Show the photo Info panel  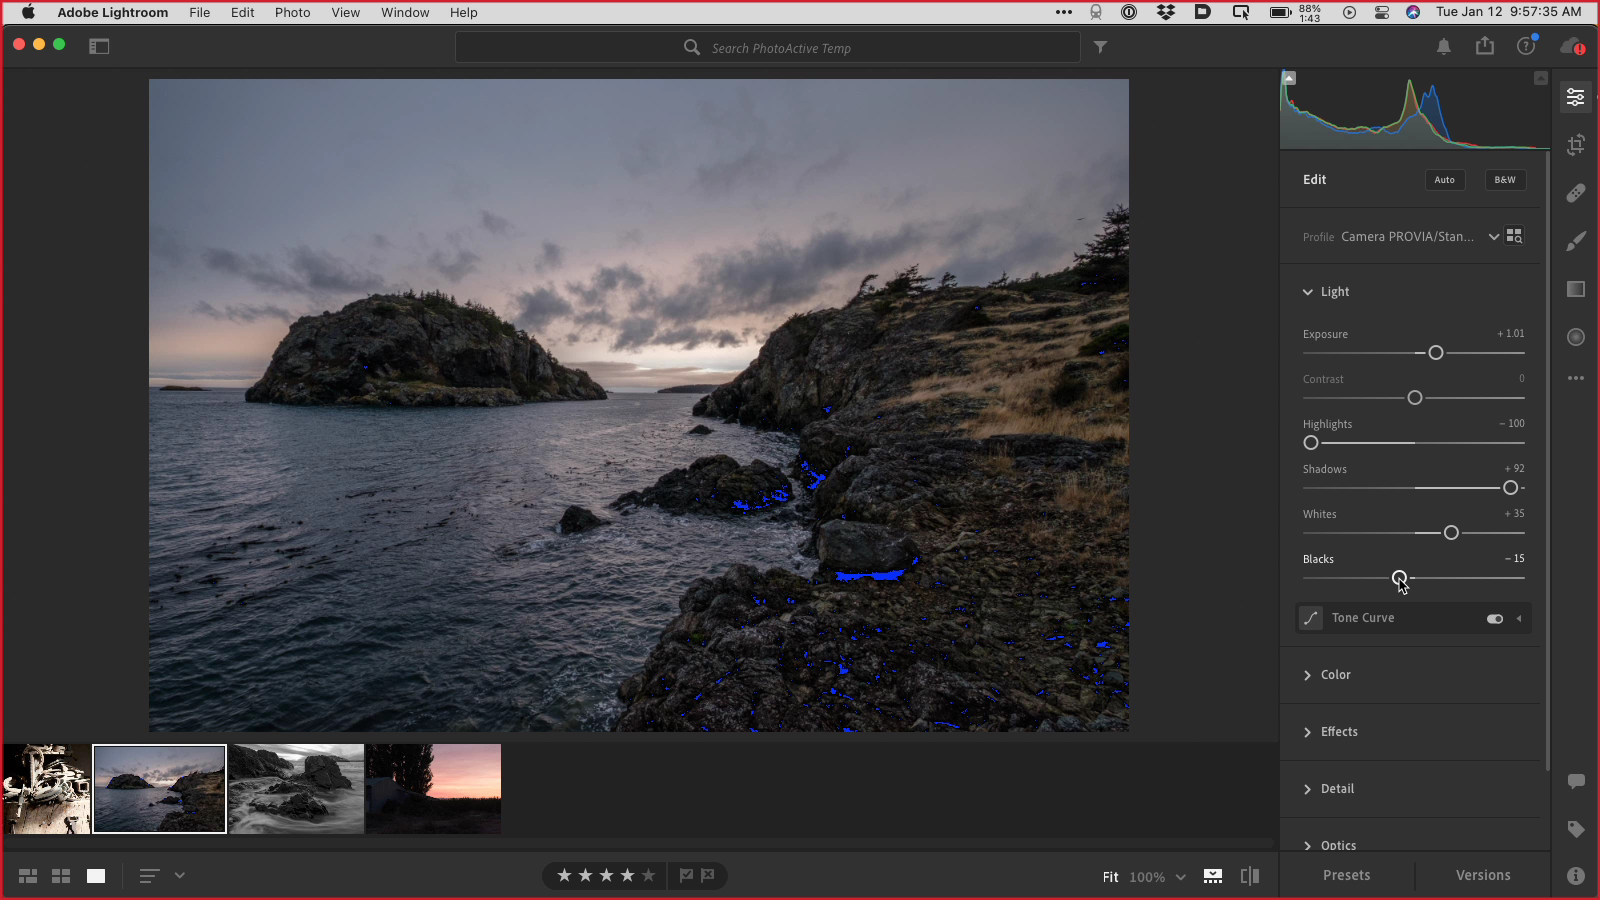(x=1576, y=876)
